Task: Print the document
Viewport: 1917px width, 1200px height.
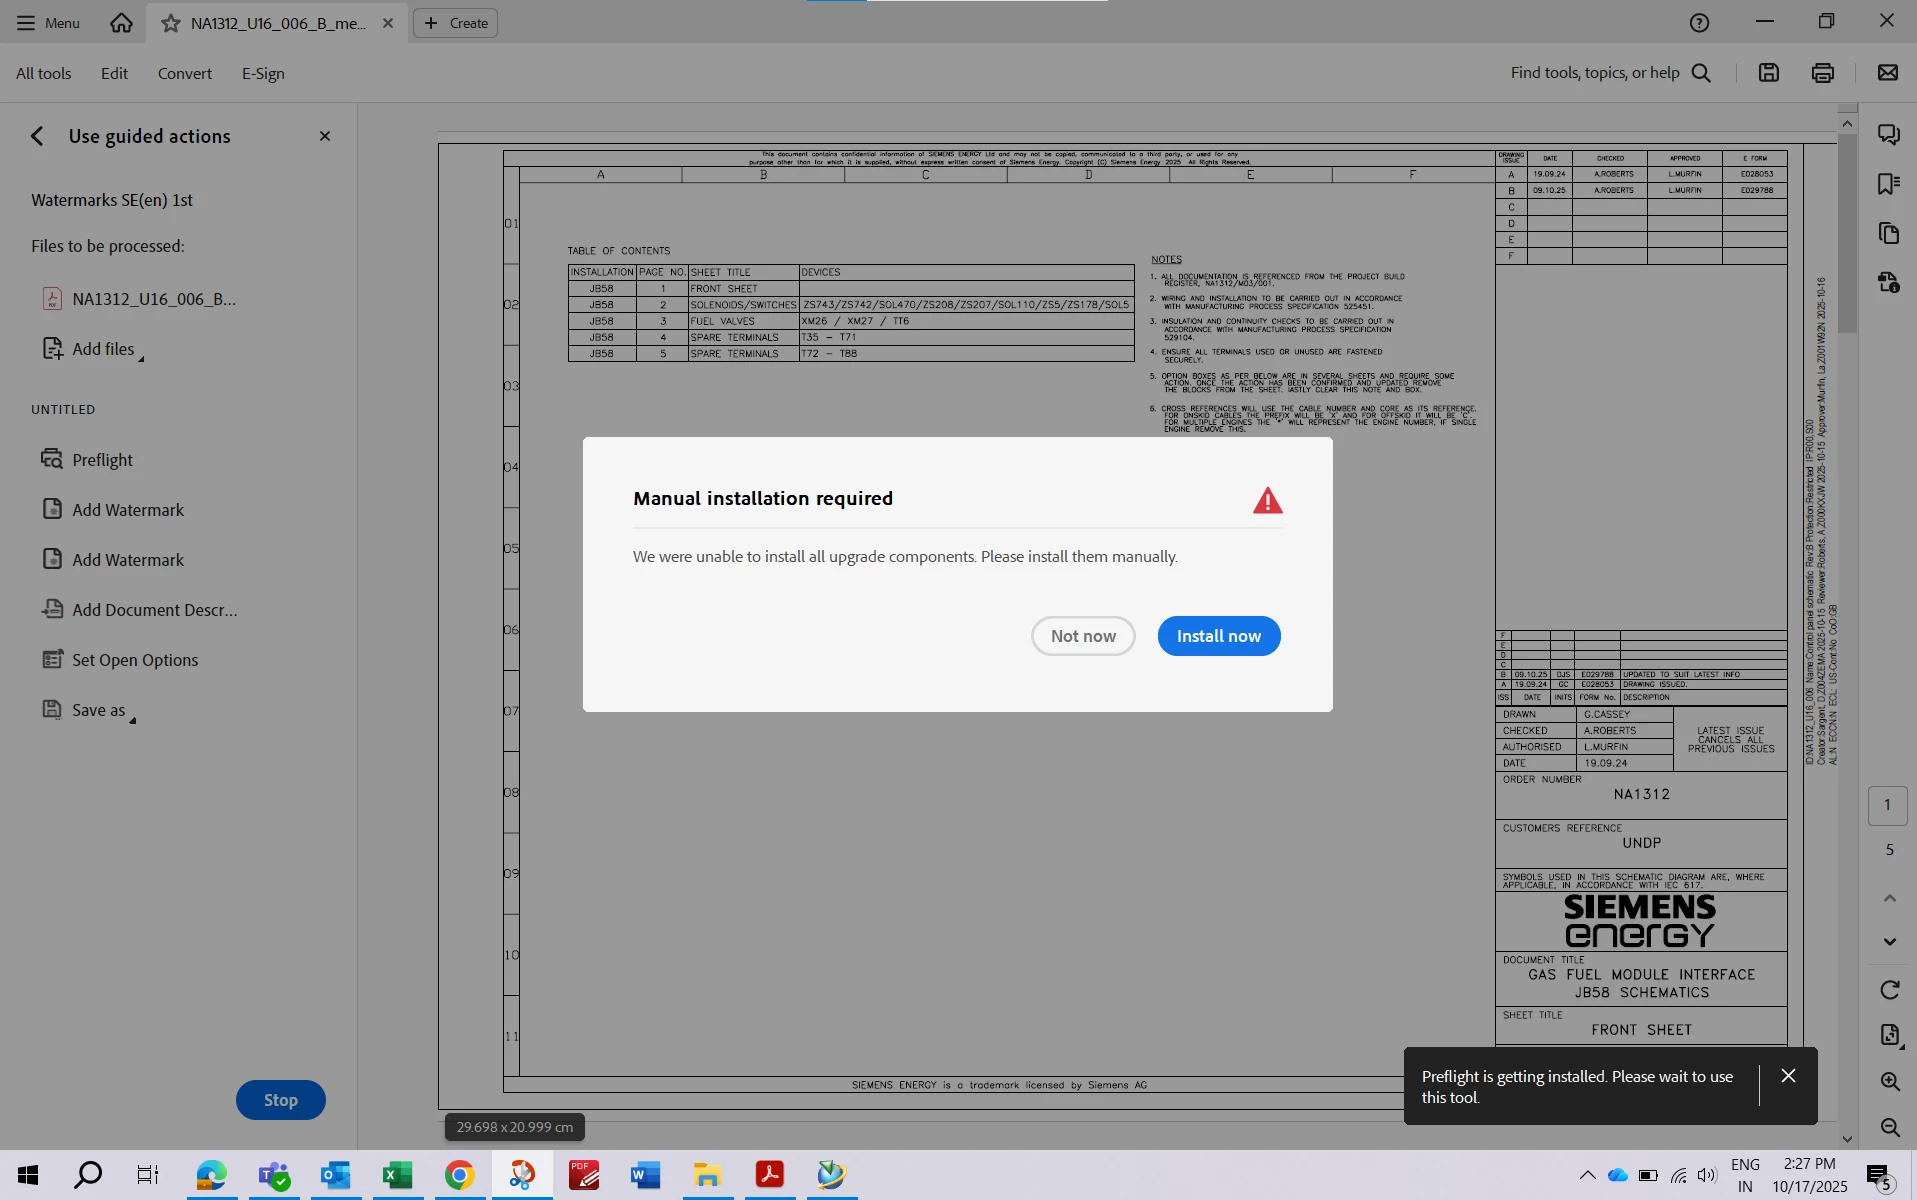Action: pyautogui.click(x=1823, y=72)
